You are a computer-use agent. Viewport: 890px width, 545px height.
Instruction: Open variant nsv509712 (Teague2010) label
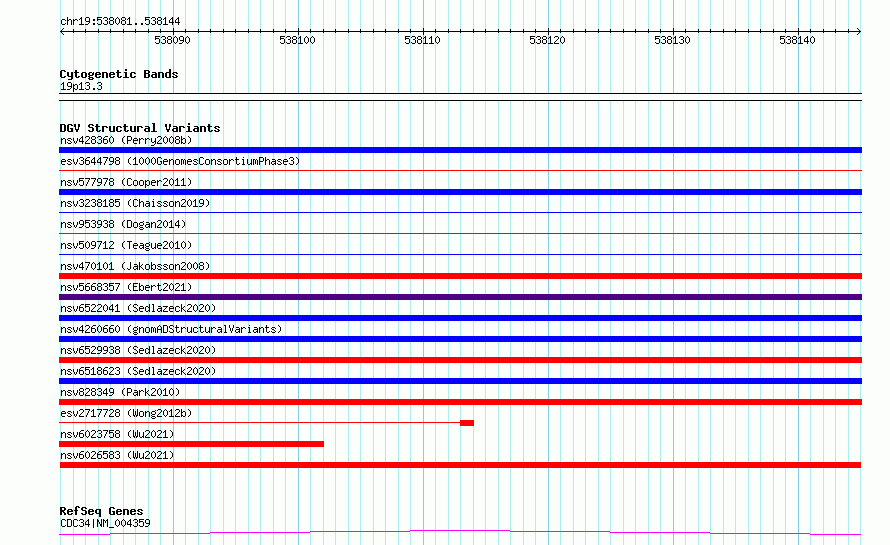(126, 245)
